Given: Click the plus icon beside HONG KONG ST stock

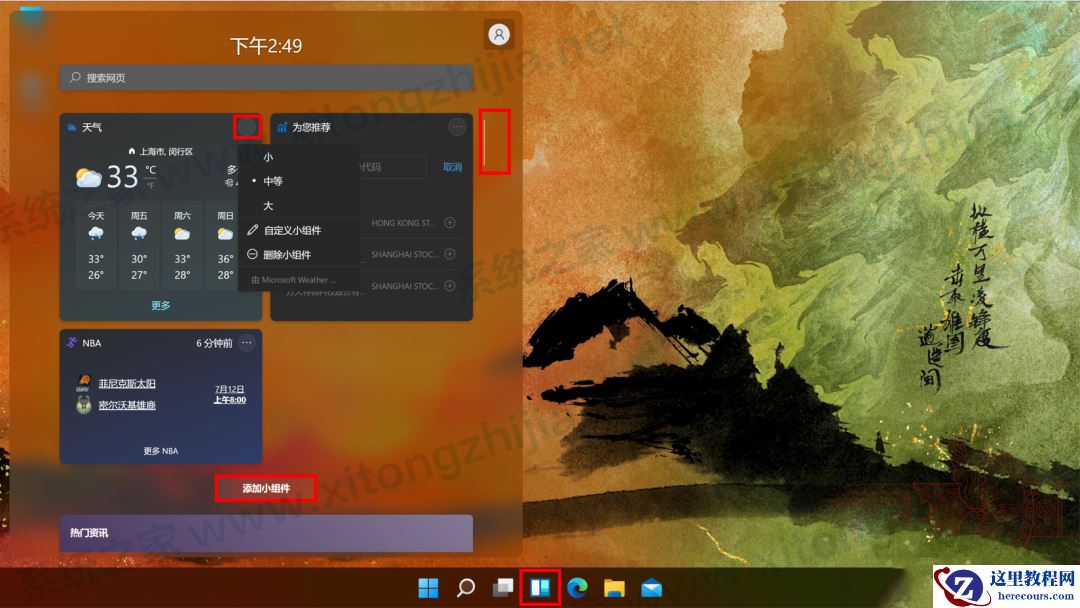Looking at the screenshot, I should pos(450,223).
